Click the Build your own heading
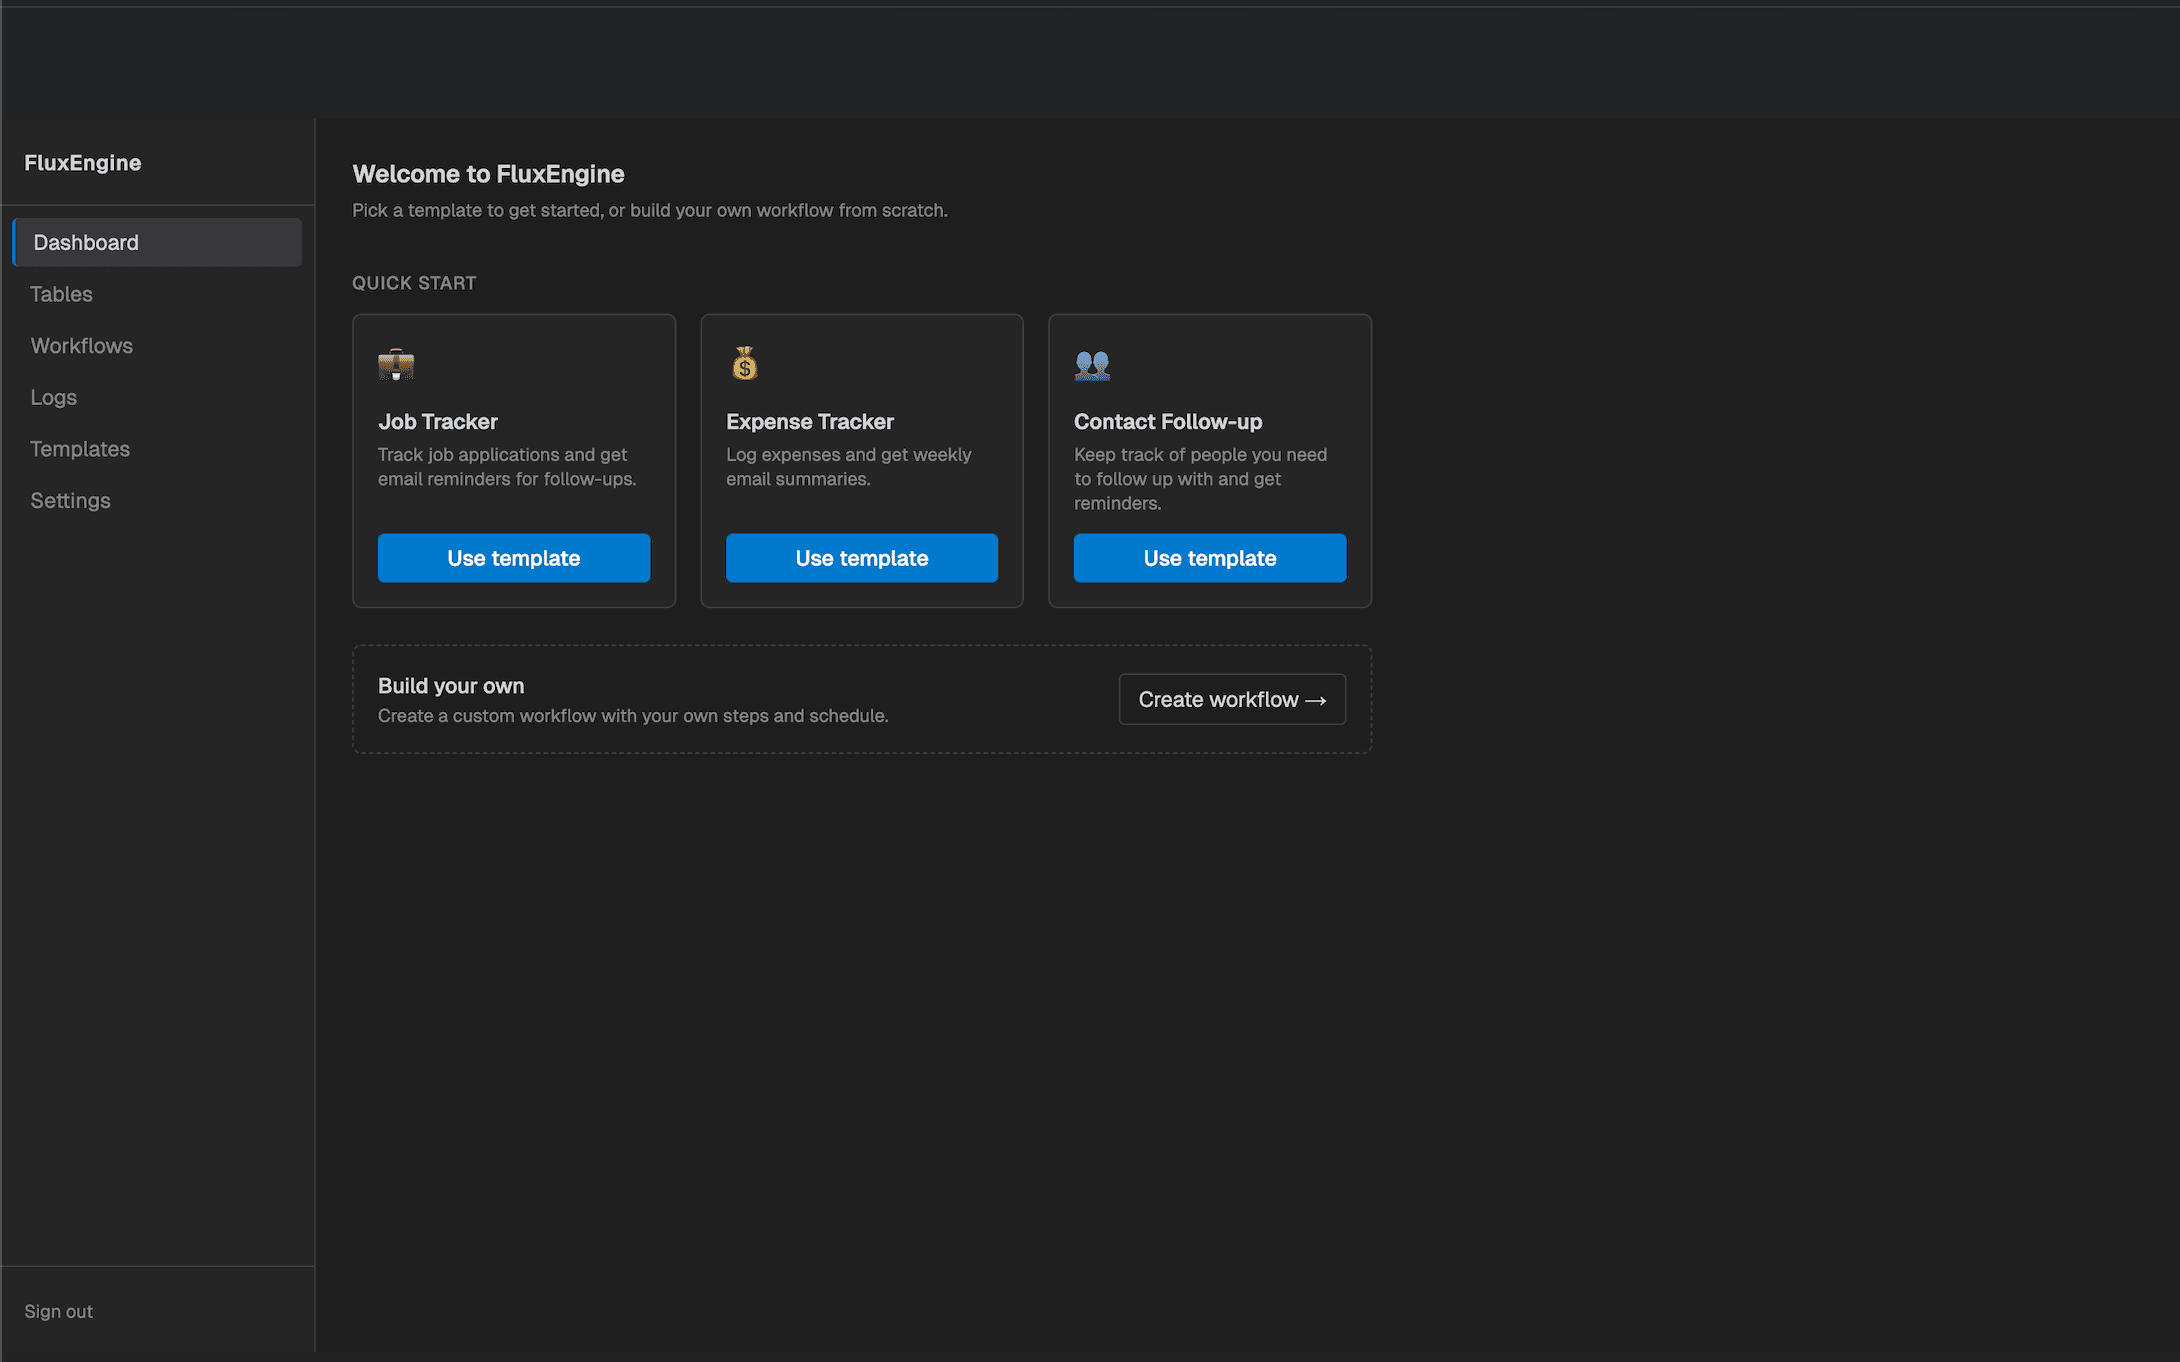2180x1362 pixels. (451, 685)
